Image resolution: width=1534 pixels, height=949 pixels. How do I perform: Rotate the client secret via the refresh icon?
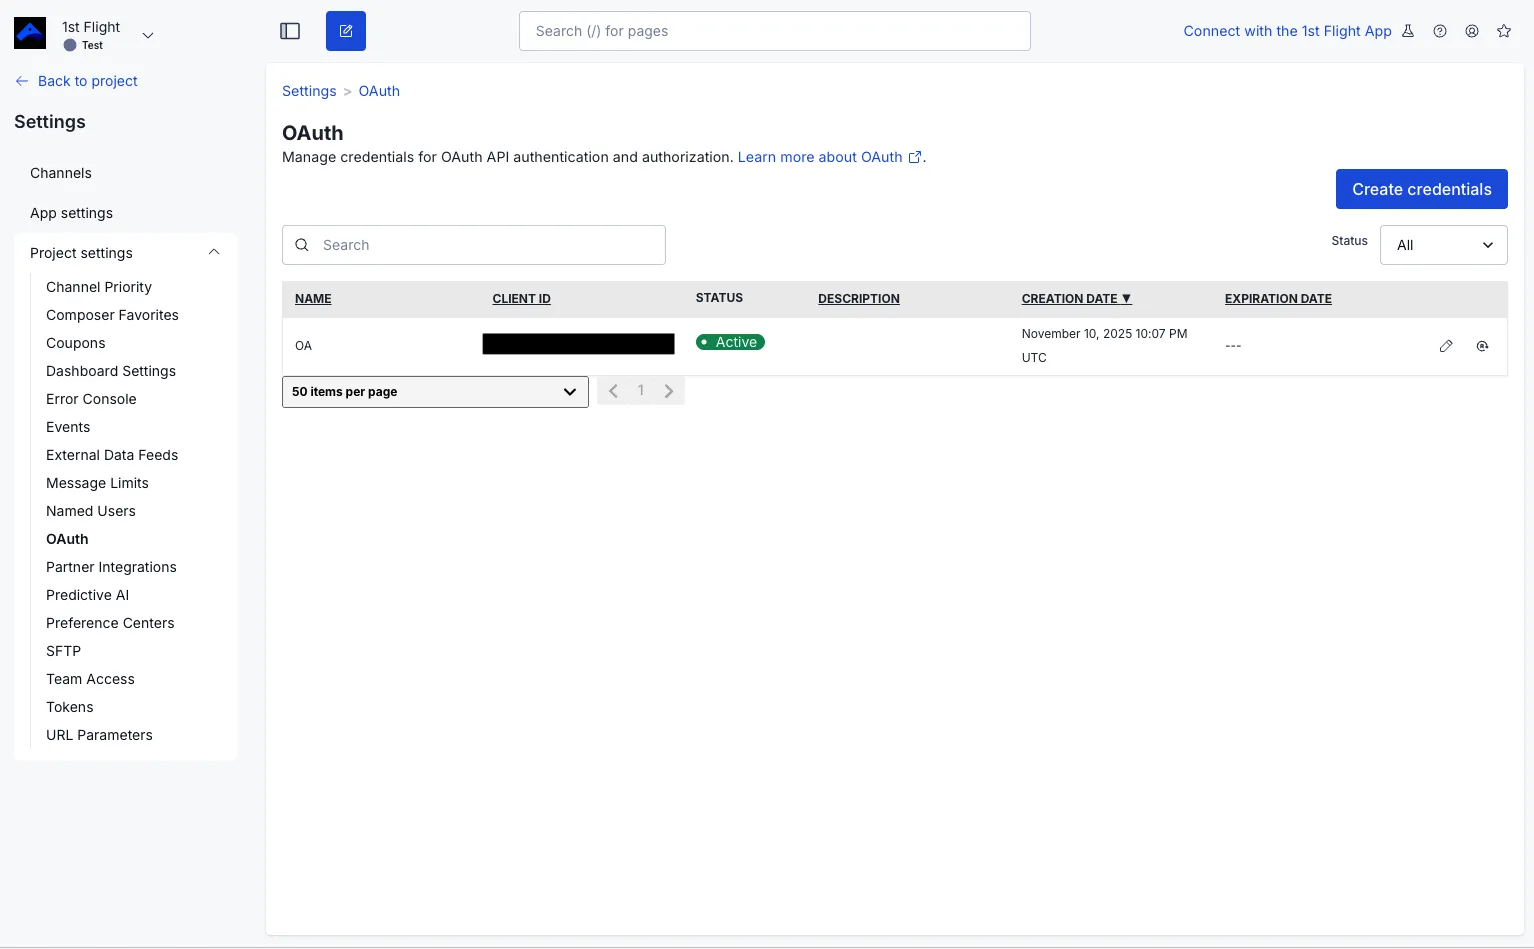point(1483,346)
